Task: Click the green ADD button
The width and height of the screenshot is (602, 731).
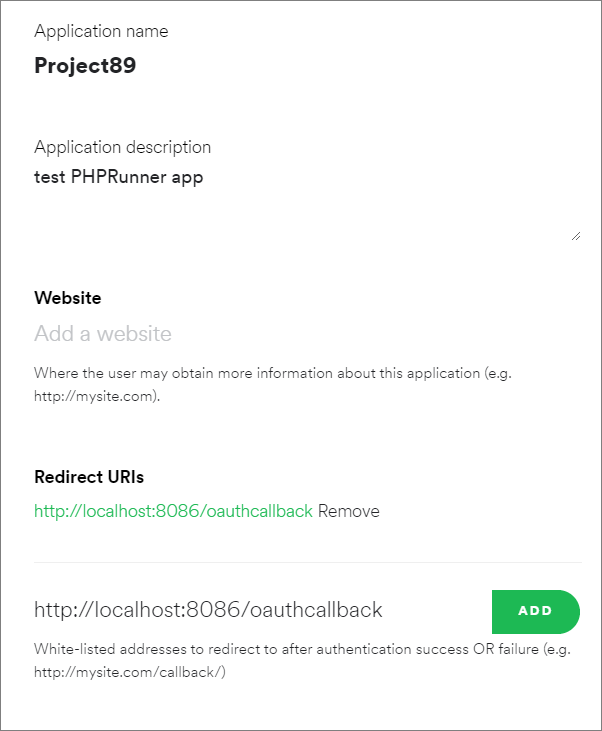Action: [x=535, y=611]
